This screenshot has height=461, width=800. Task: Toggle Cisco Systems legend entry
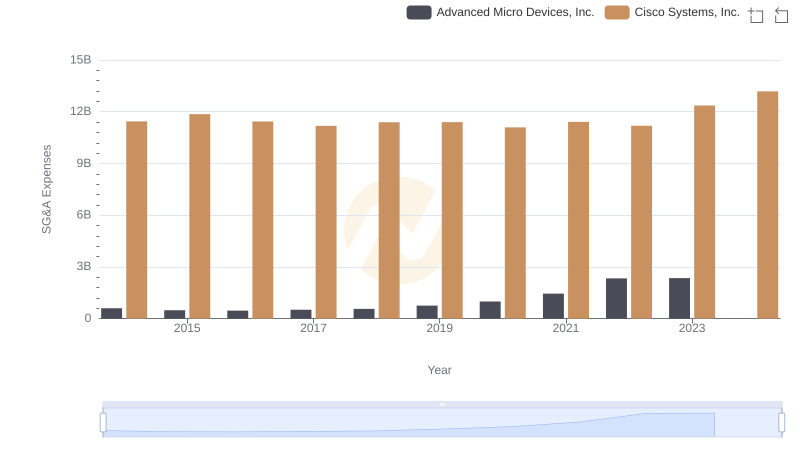[x=672, y=12]
